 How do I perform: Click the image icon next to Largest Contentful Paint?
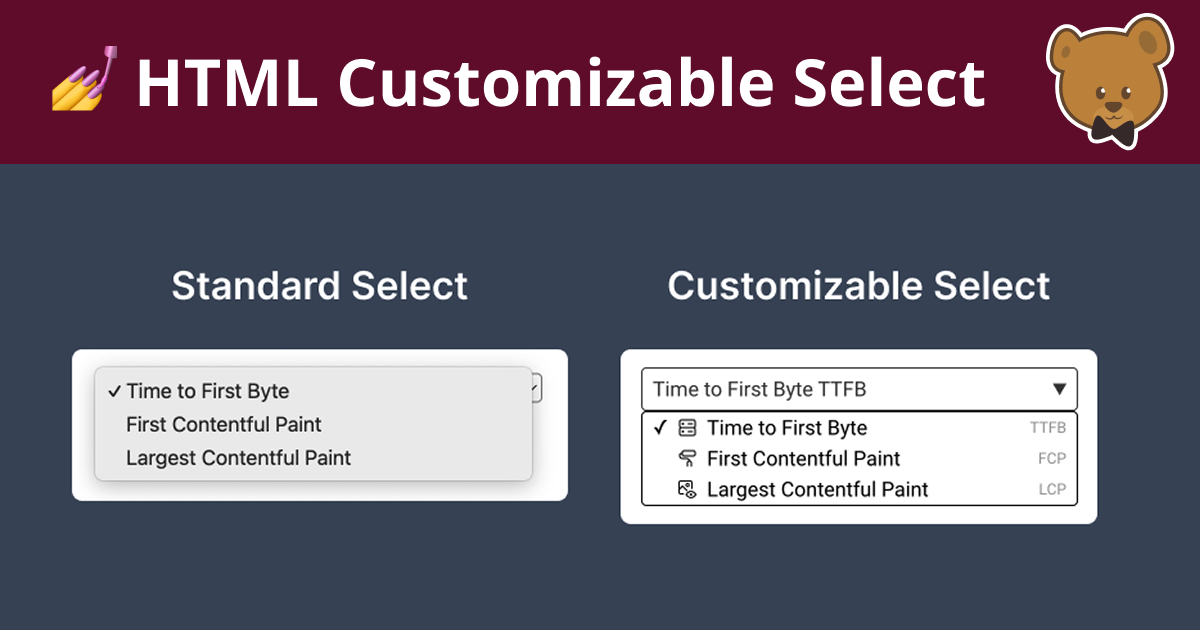tap(685, 489)
